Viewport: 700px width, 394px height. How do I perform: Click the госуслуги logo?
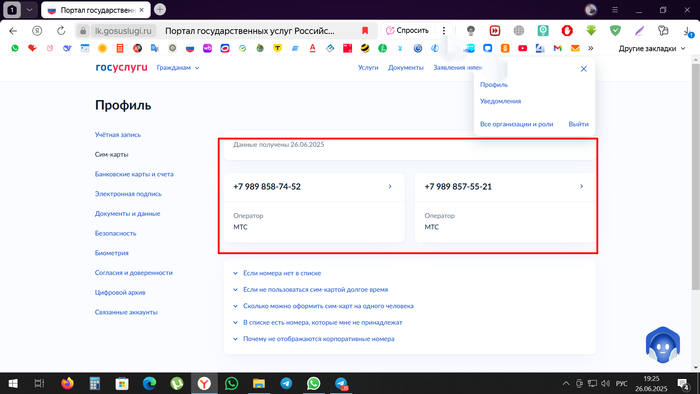(121, 67)
